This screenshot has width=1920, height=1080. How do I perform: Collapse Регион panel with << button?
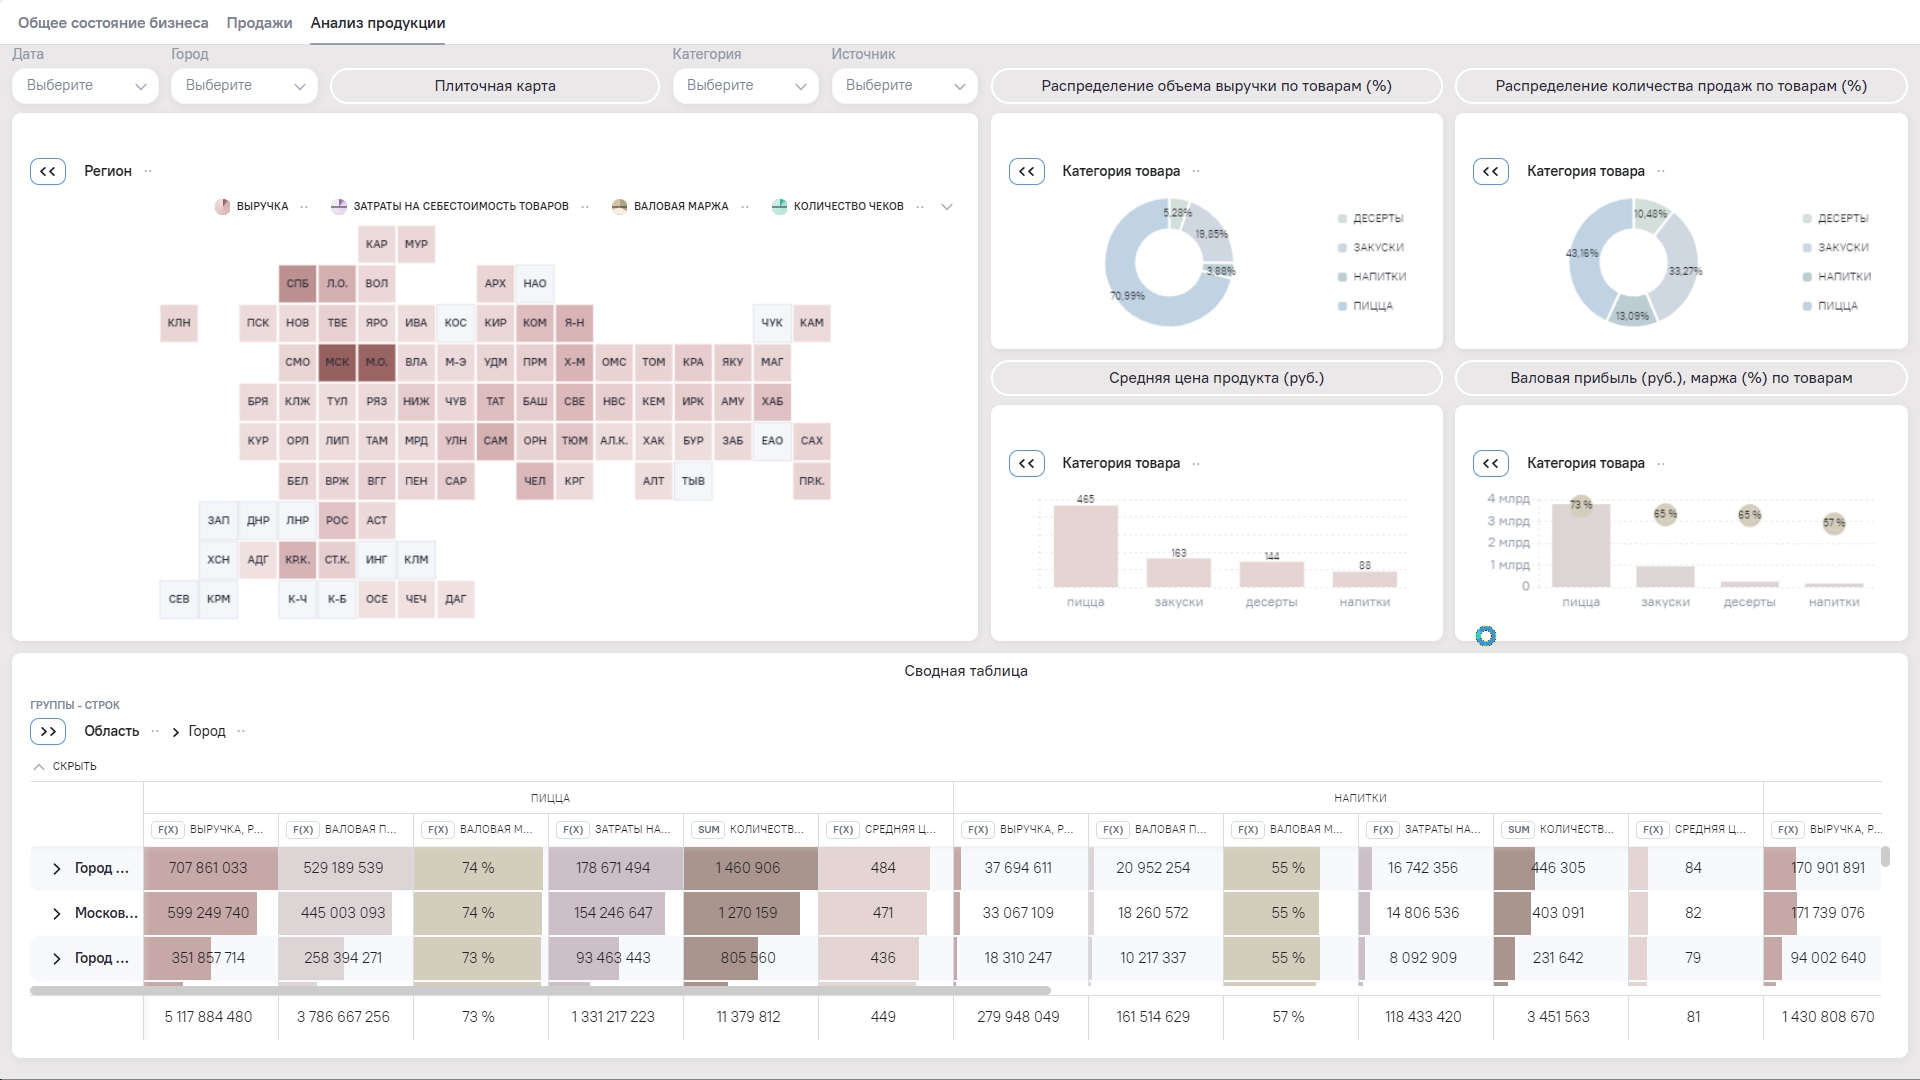click(x=48, y=171)
